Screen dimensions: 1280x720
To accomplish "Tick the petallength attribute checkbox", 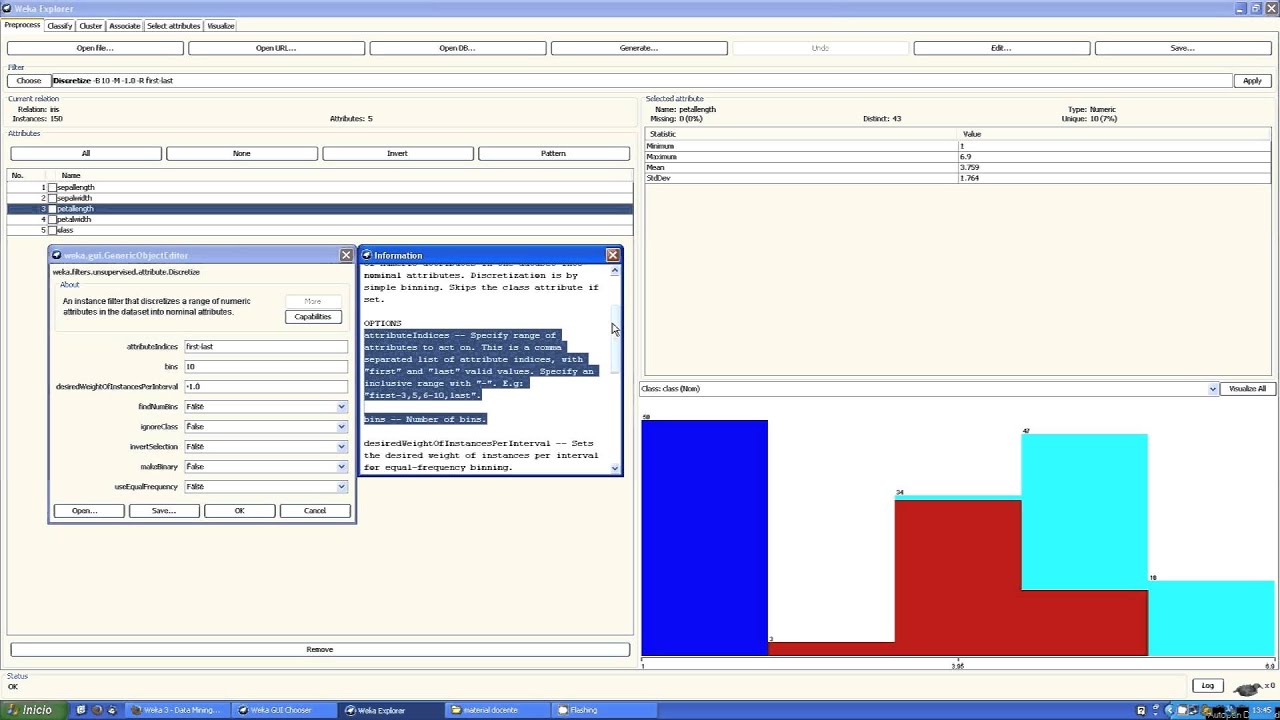I will click(53, 209).
